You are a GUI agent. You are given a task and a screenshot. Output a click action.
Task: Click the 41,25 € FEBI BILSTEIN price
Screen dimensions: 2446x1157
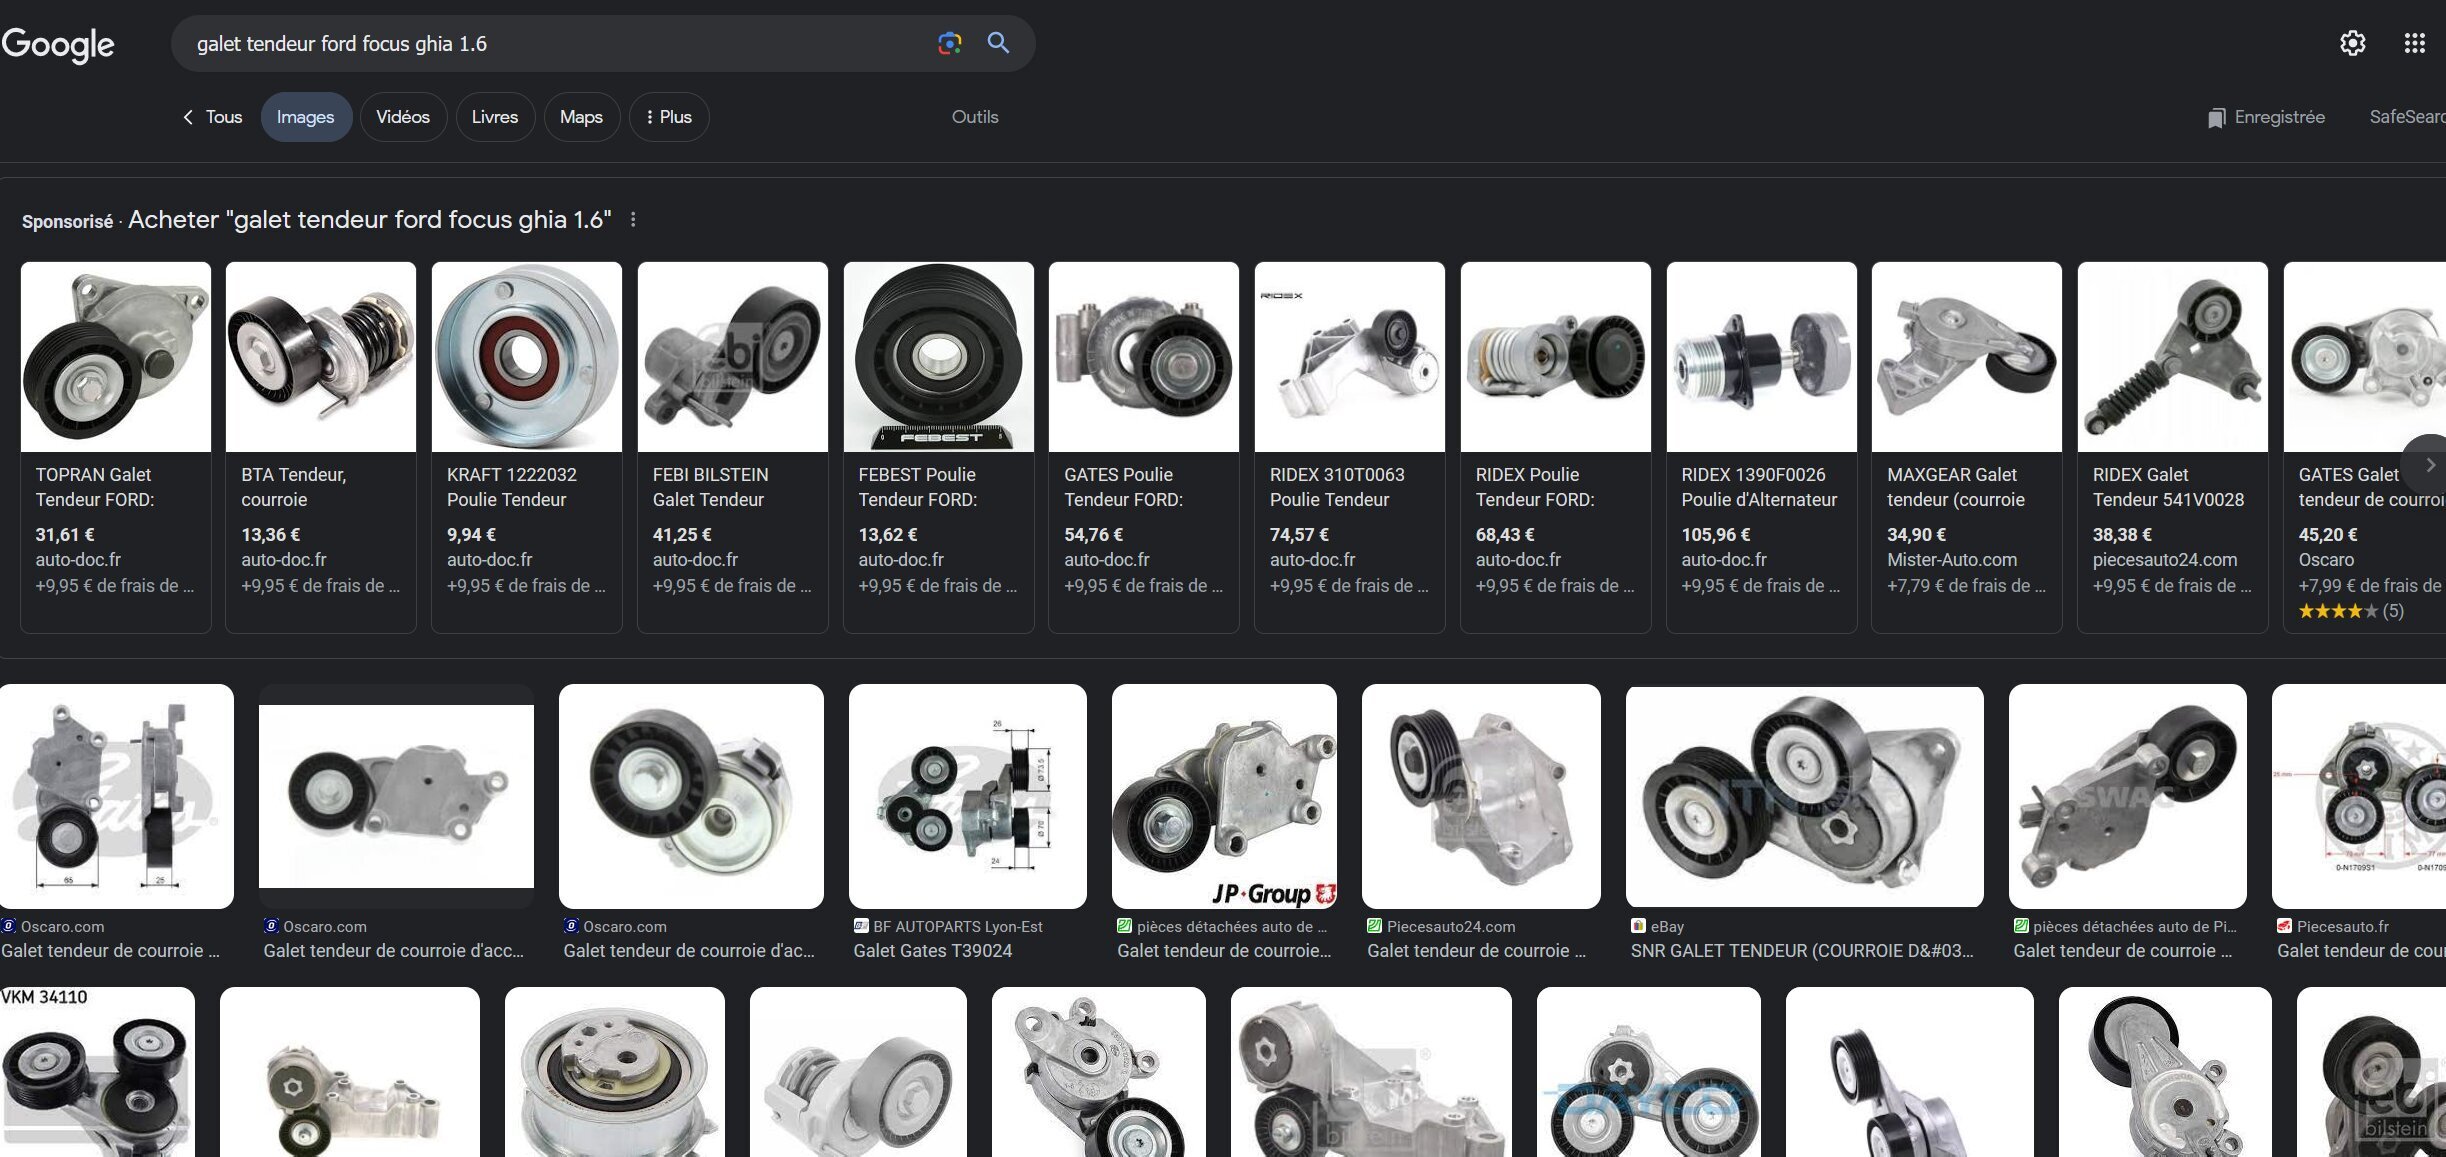click(x=682, y=535)
